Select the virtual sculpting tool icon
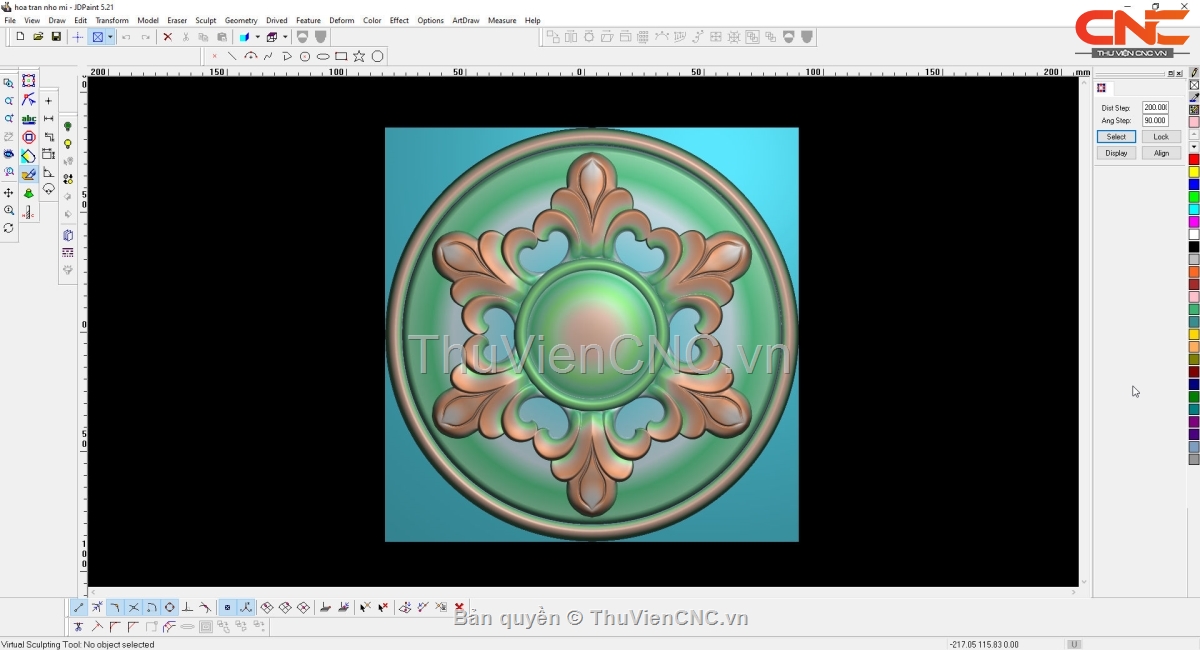The image size is (1200, 650). point(29,174)
